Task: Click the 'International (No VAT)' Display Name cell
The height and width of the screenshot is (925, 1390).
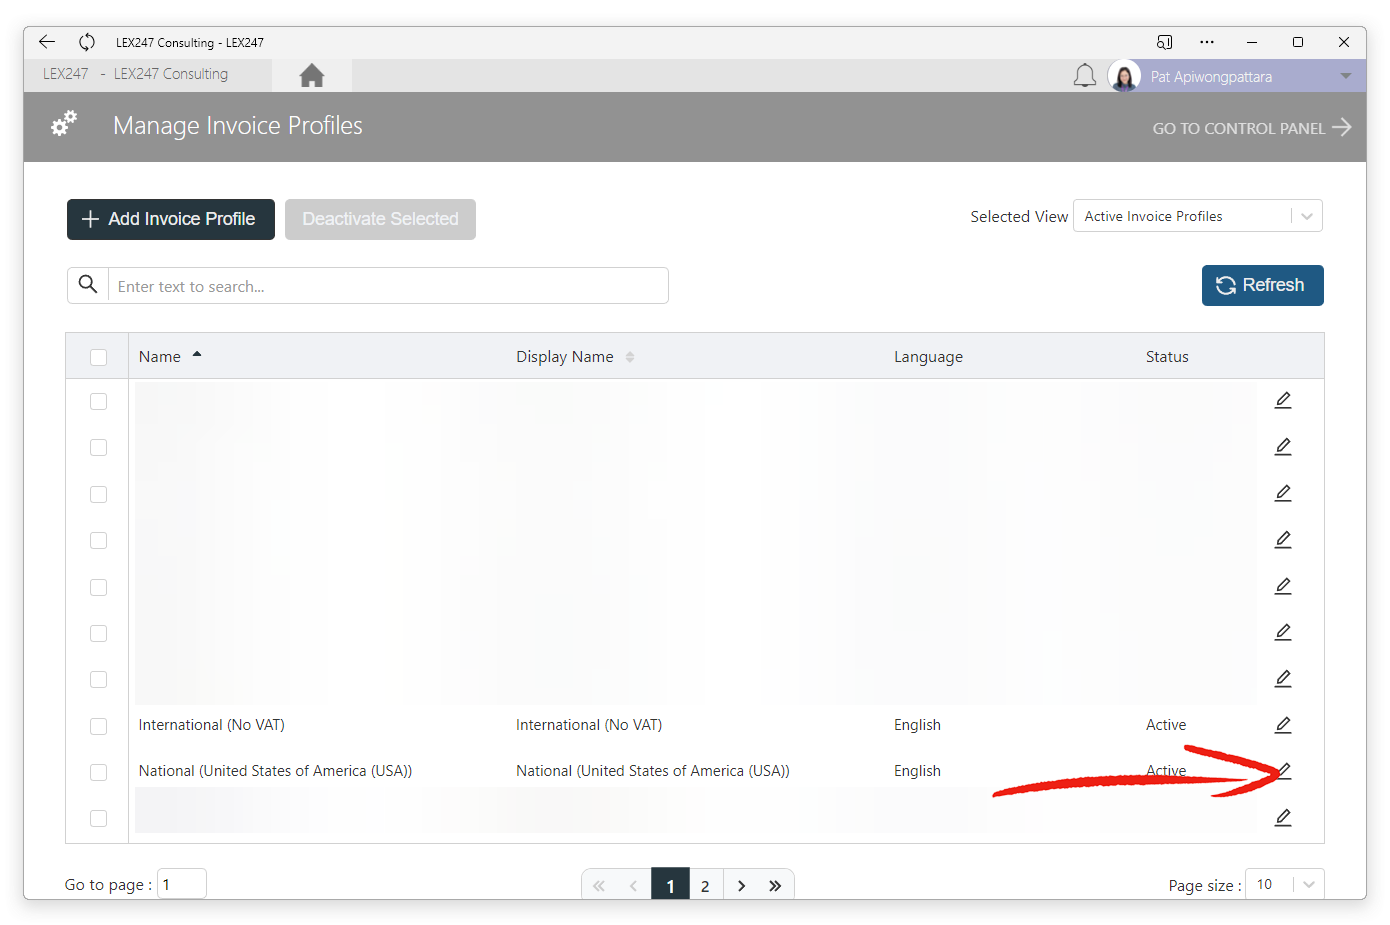Action: [589, 725]
